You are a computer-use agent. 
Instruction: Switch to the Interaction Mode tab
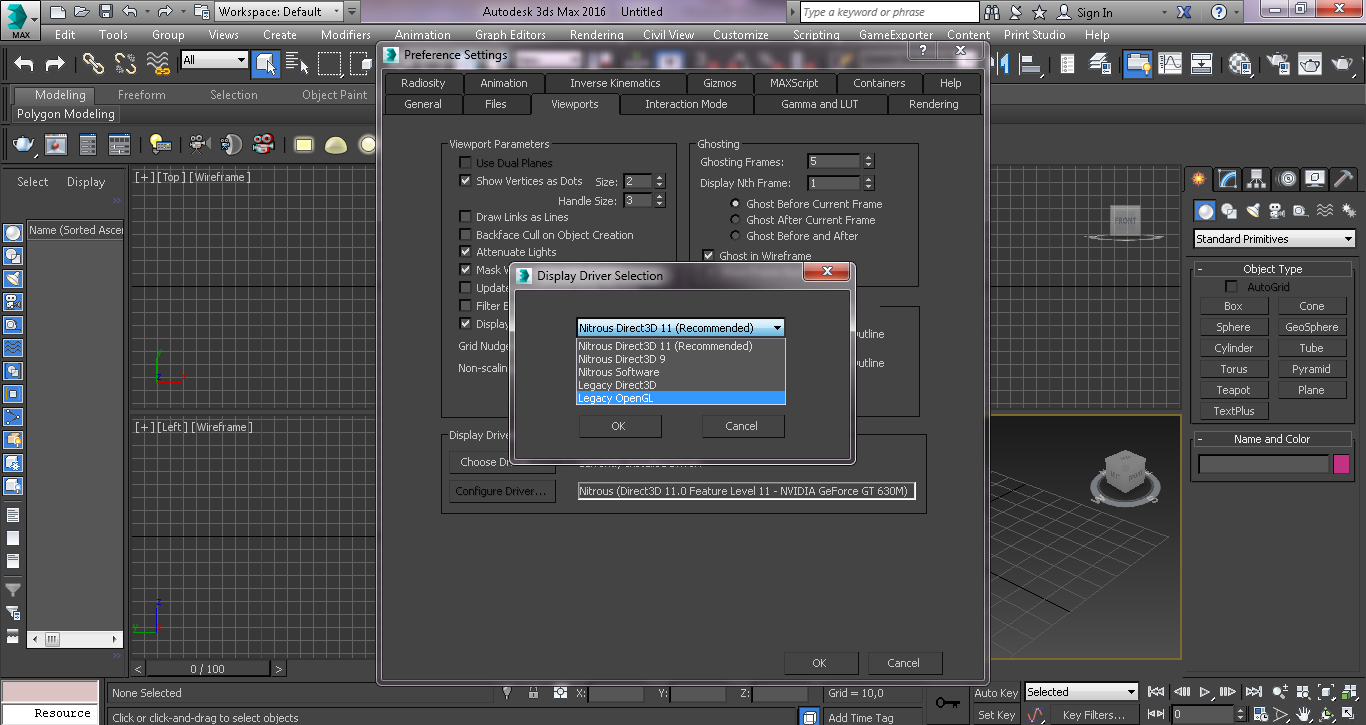686,104
